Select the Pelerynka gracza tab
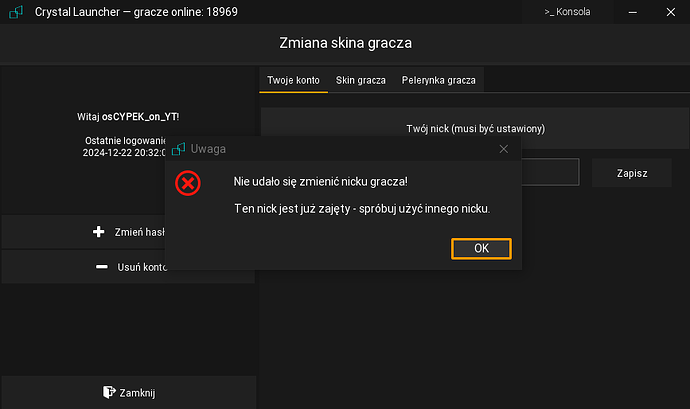The width and height of the screenshot is (690, 409). click(438, 79)
